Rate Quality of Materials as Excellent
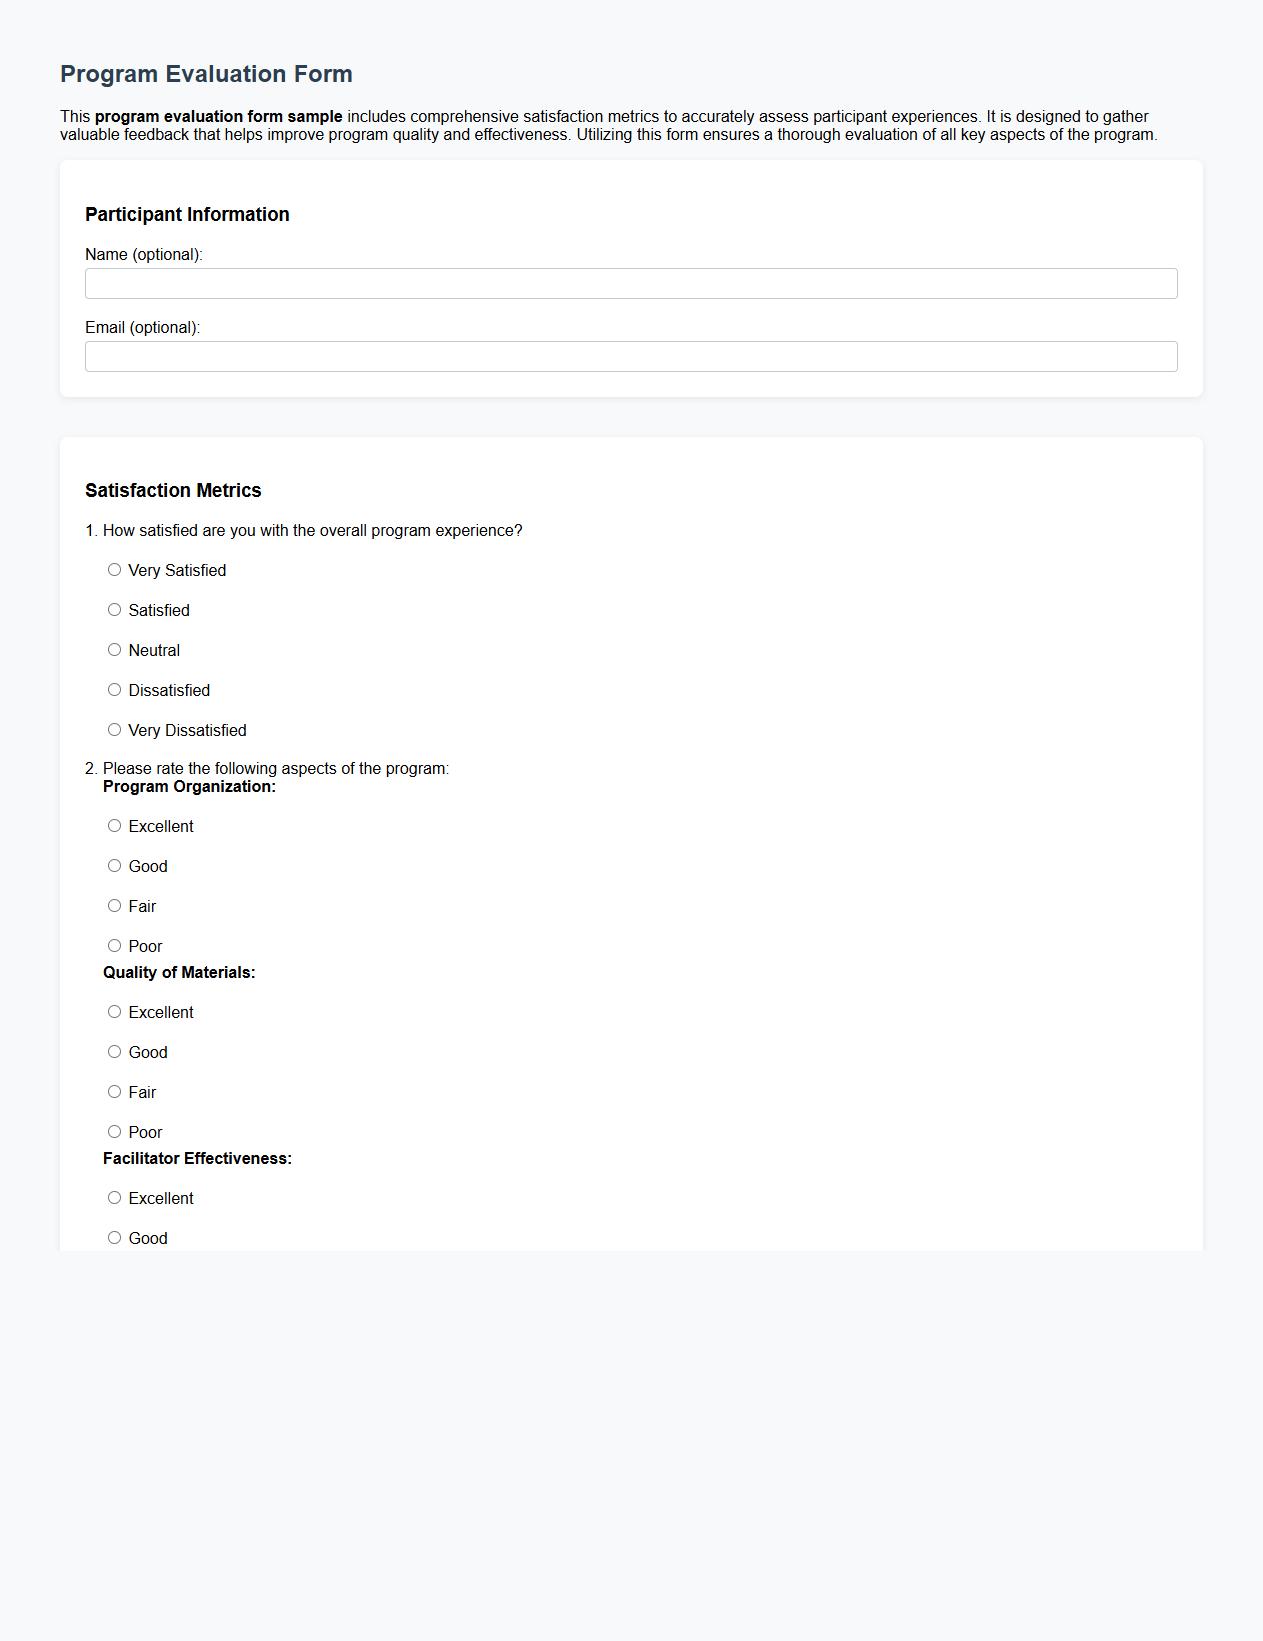1263x1641 pixels. click(113, 1010)
